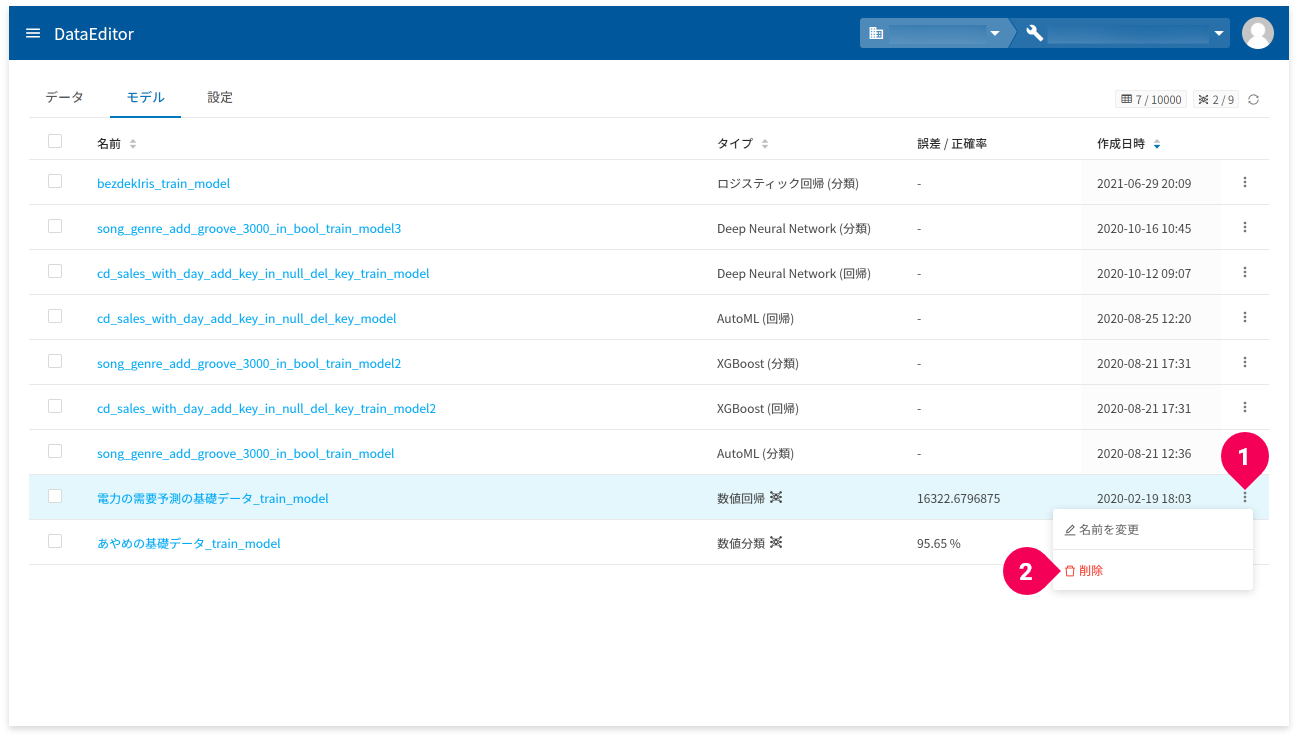The height and width of the screenshot is (738, 1298).
Task: Check the box for song_genre_add_groove_3000_in_bool_train_model3
Action: (55, 226)
